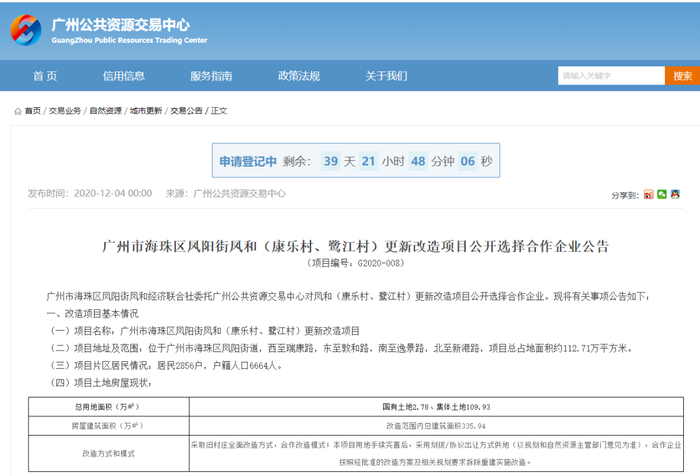Click the announcement main title

click(x=355, y=246)
